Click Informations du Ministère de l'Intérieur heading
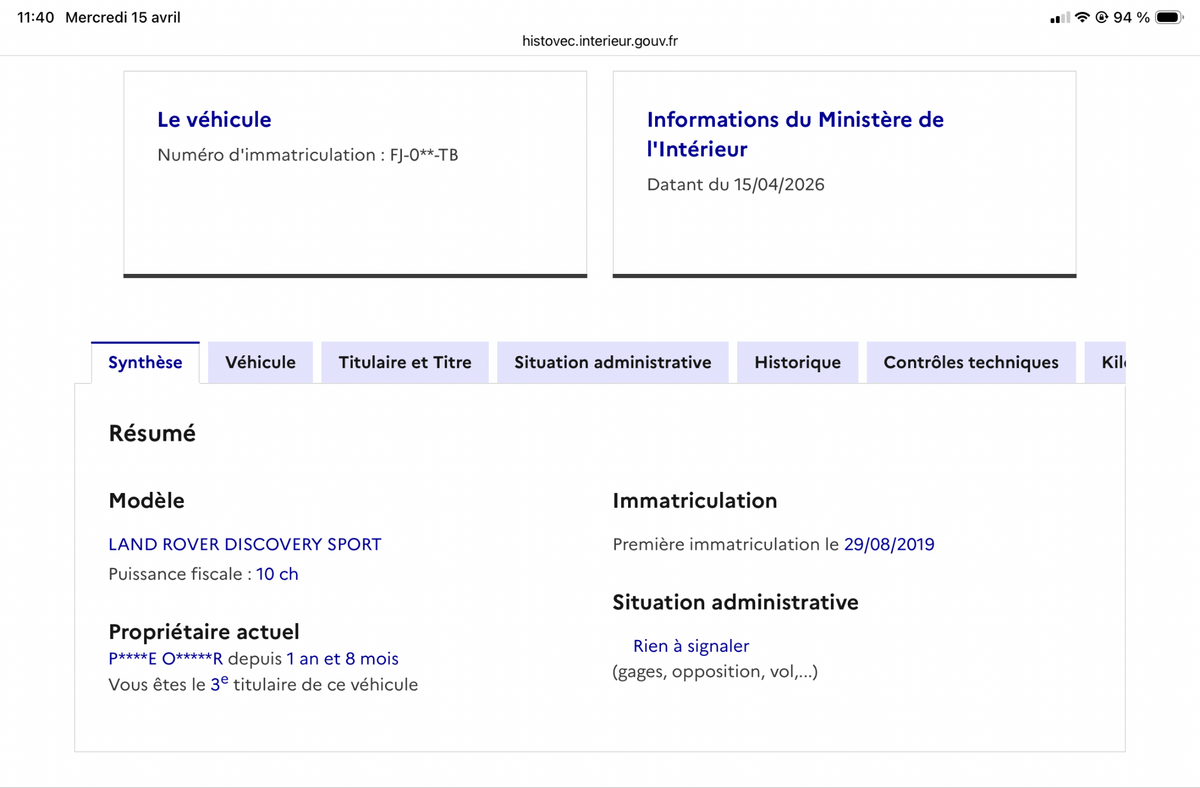Image resolution: width=1200 pixels, height=788 pixels. tap(795, 134)
